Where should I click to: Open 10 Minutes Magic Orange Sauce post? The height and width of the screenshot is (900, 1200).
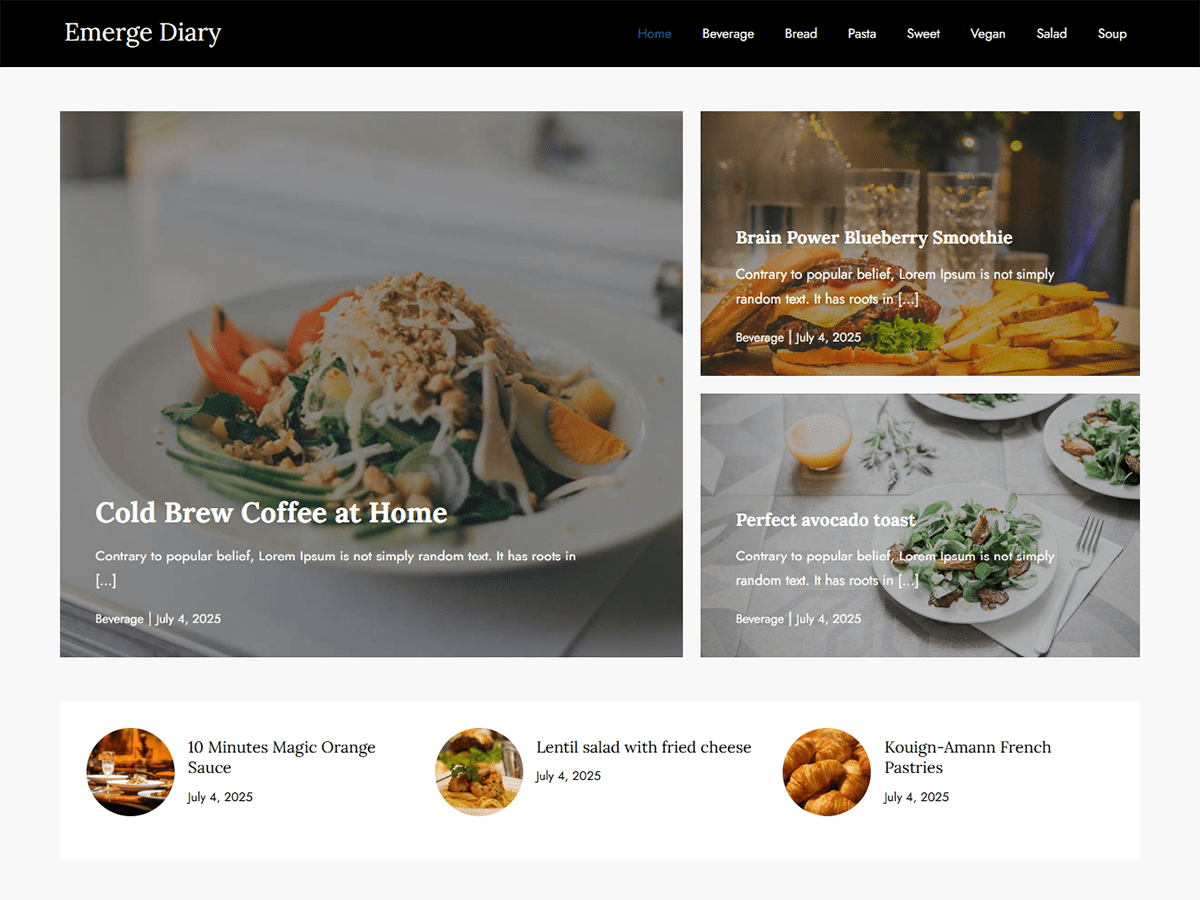click(282, 757)
